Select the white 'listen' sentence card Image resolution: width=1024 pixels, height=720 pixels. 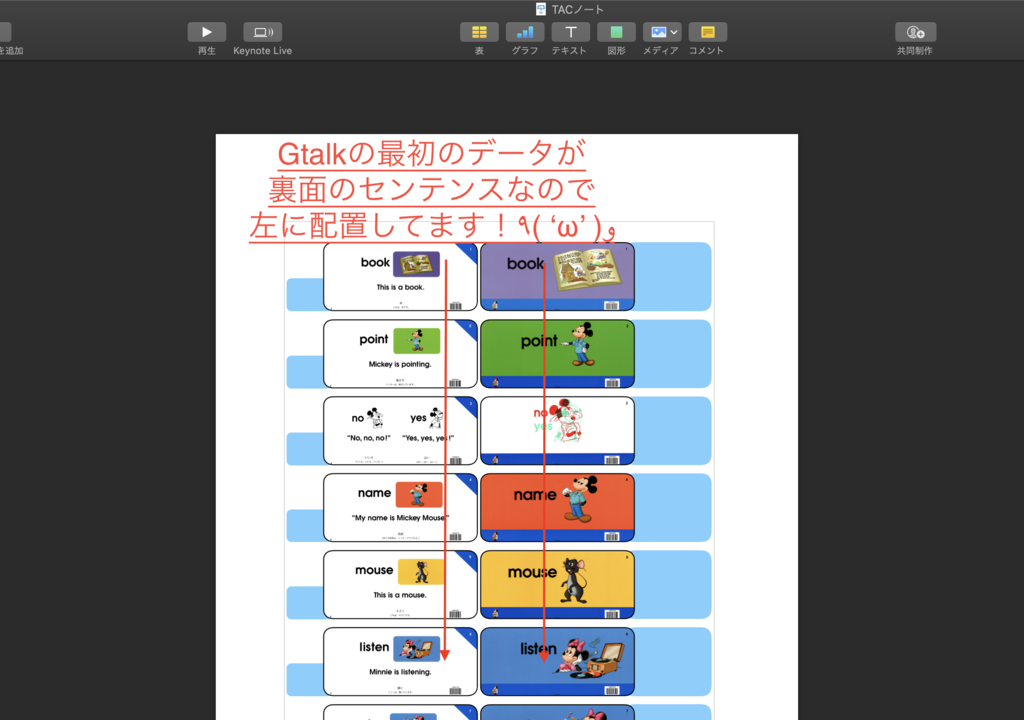pyautogui.click(x=400, y=662)
